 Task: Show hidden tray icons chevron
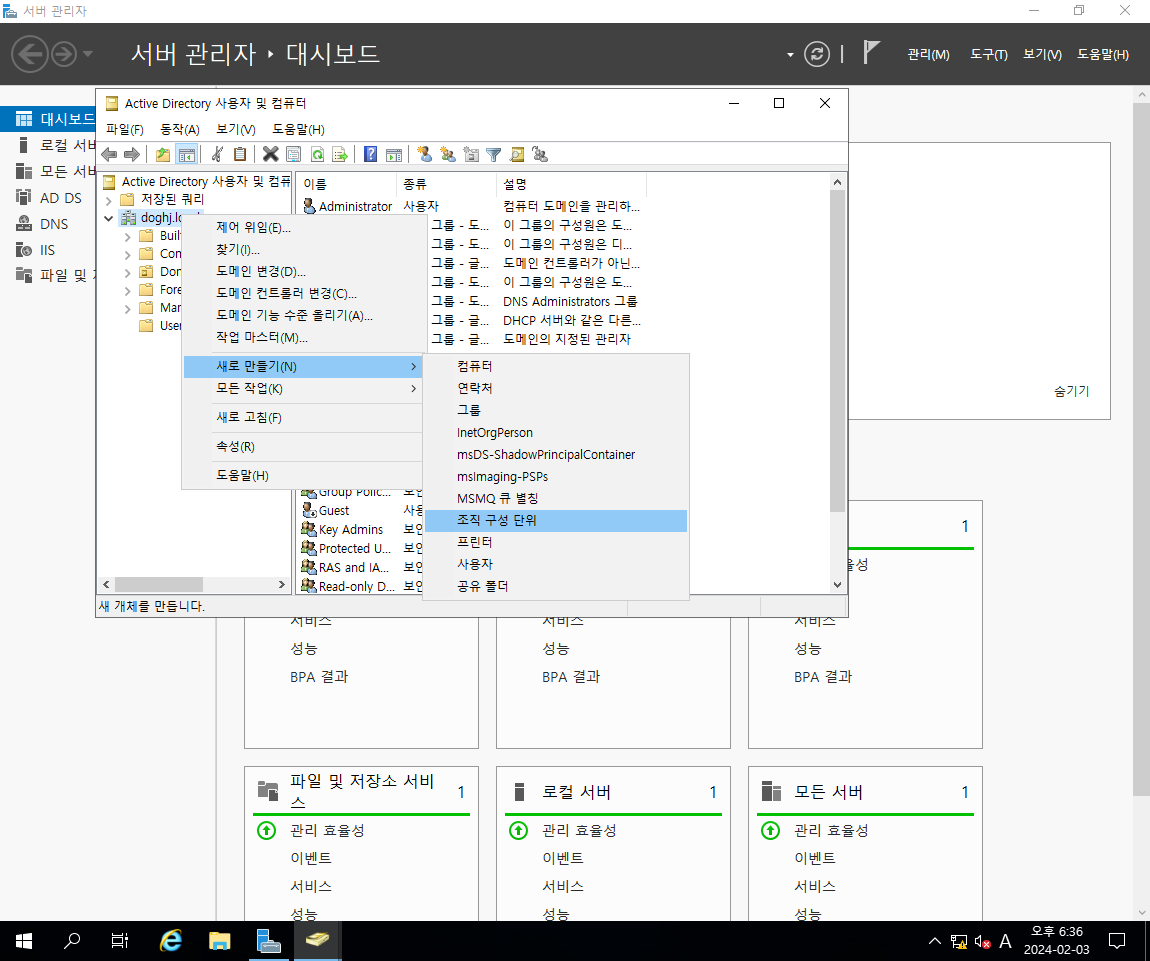click(934, 940)
